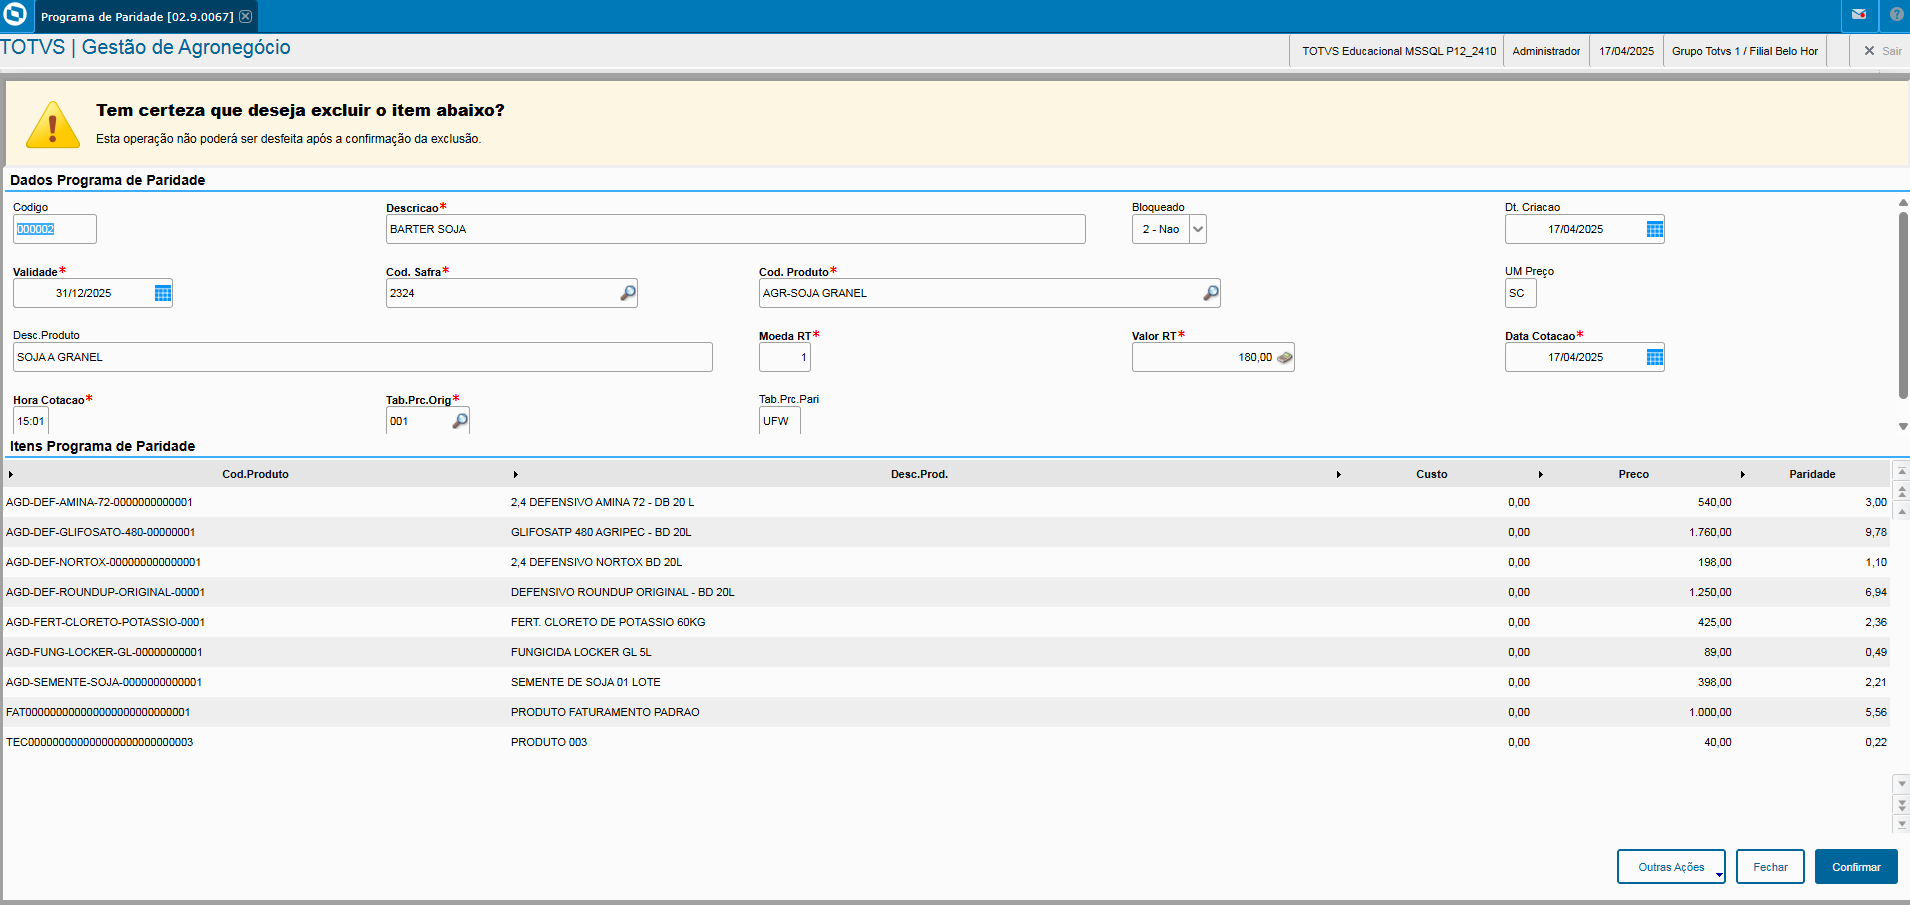Click the Grupo Totvs 1 / Filial label
1910x905 pixels.
[1745, 51]
